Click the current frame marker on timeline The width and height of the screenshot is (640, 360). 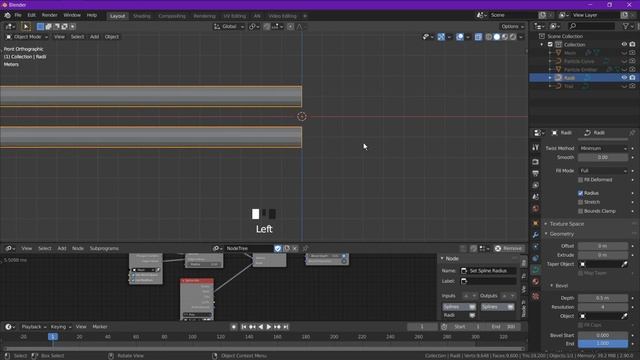pyautogui.click(x=53, y=337)
